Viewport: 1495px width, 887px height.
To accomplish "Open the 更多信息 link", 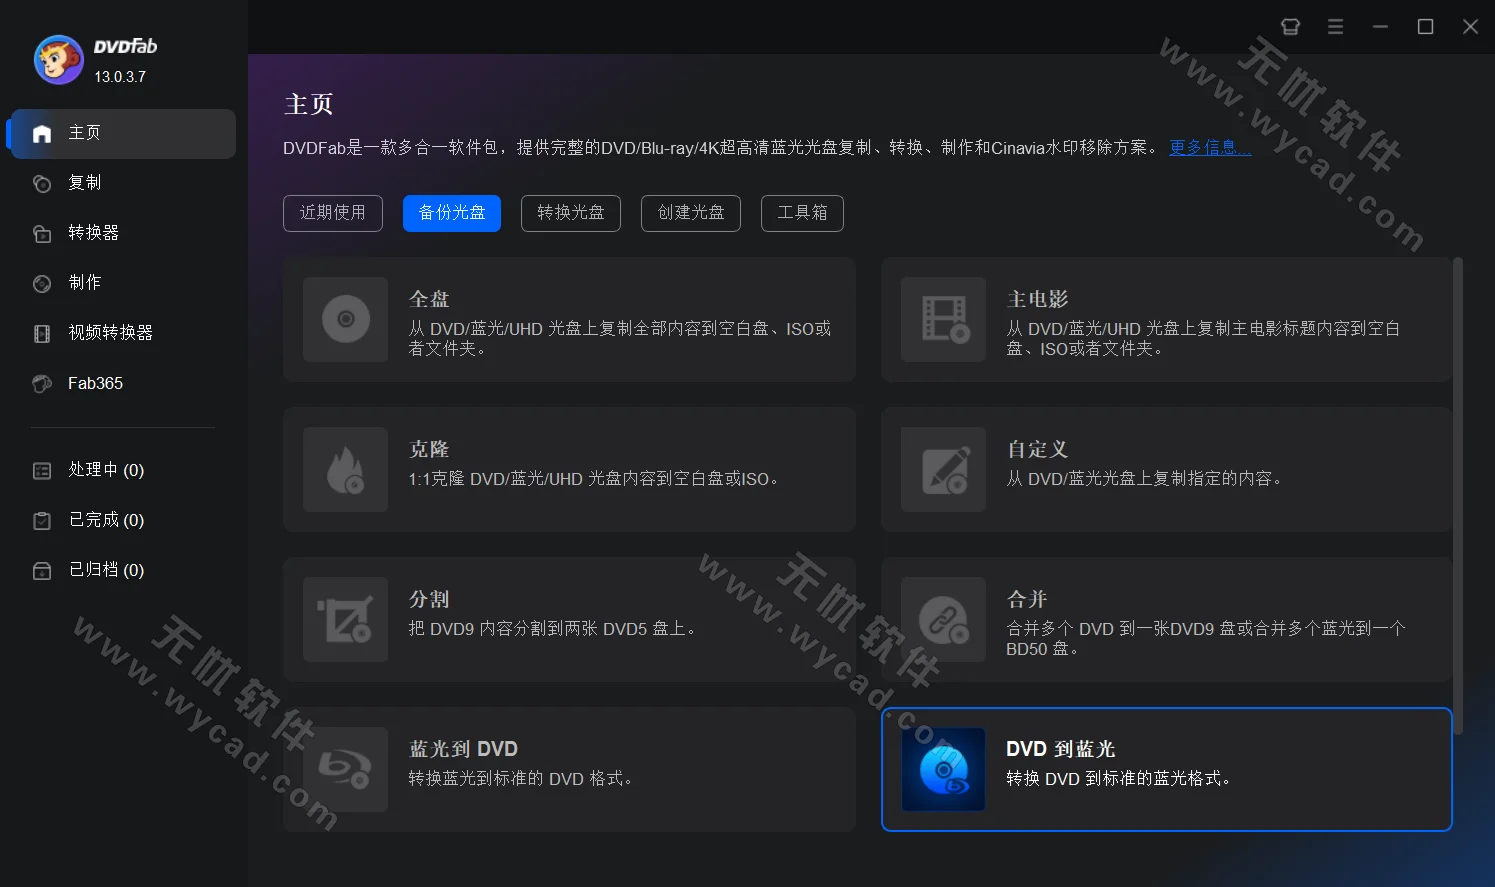I will tap(1209, 147).
